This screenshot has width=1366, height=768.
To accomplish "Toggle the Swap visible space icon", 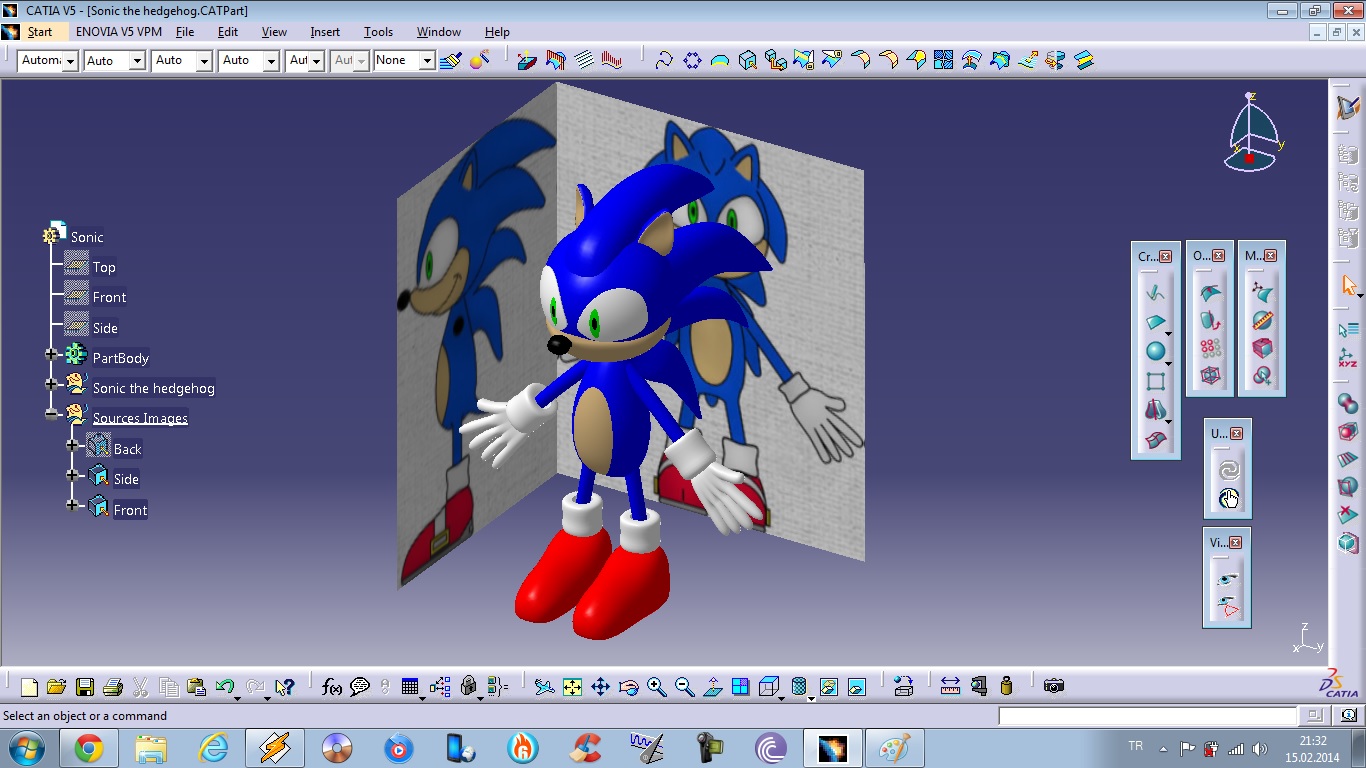I will (x=857, y=687).
